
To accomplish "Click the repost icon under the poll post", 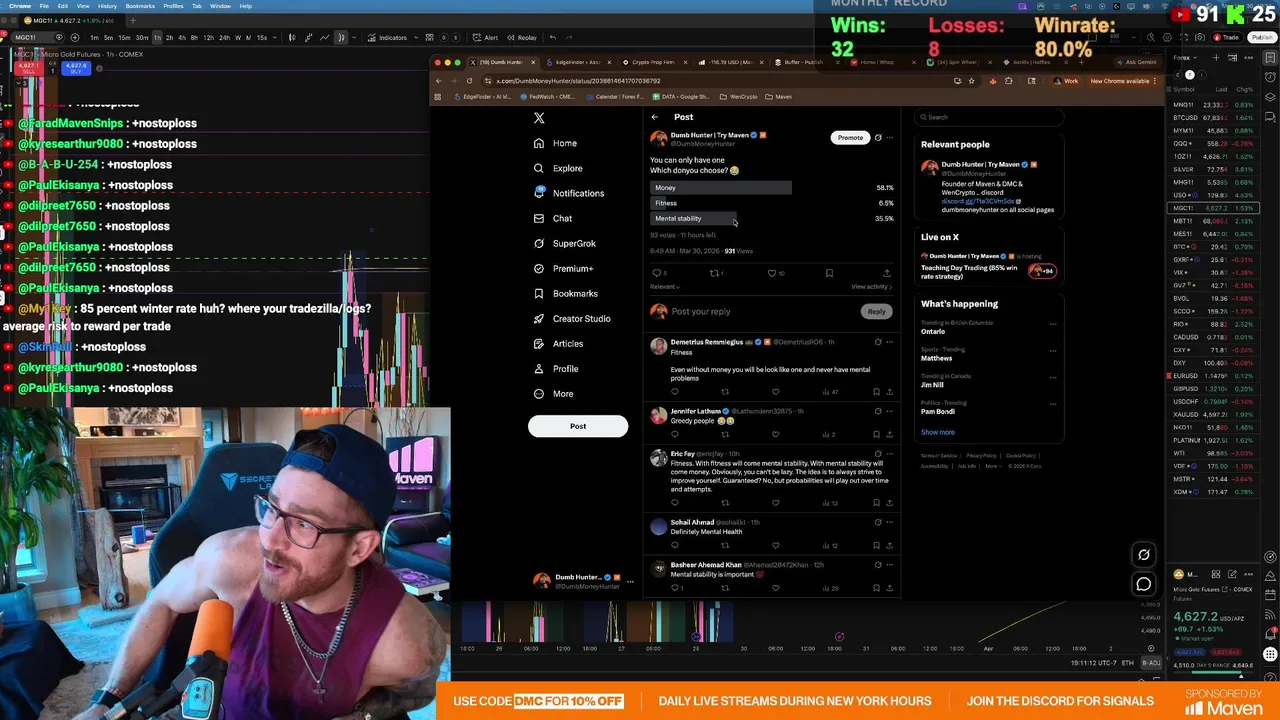I will [715, 273].
